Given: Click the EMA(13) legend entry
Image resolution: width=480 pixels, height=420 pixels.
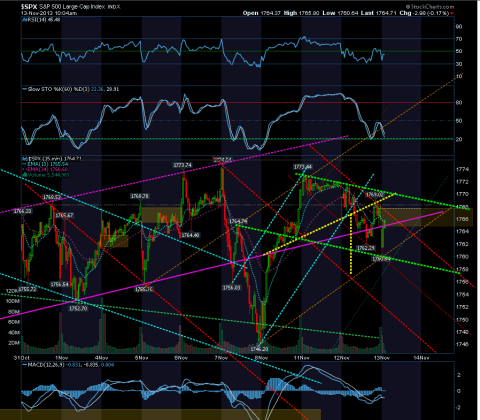Looking at the screenshot, I should 45,164.
